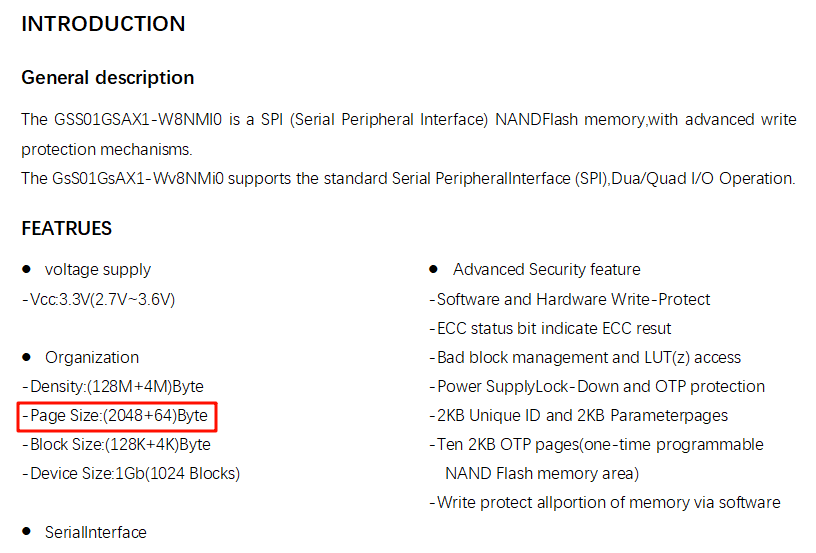
Task: Click the INTRODUCTION heading
Action: coord(103,24)
